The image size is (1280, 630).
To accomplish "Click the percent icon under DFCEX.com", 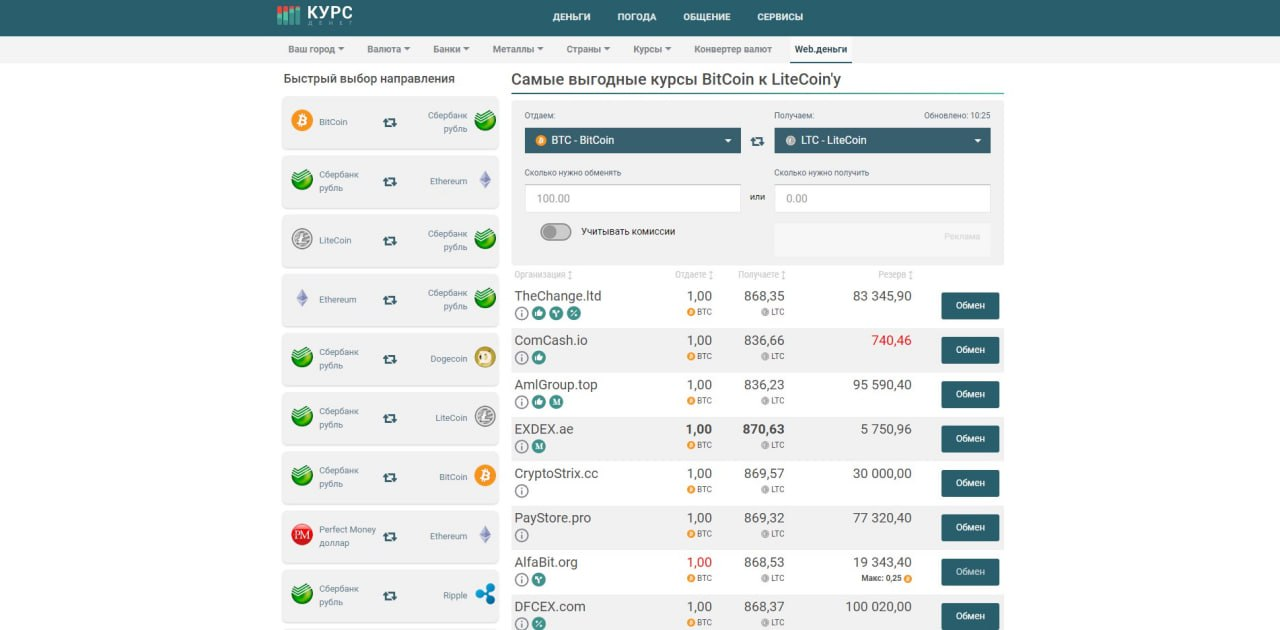I will pyautogui.click(x=539, y=624).
